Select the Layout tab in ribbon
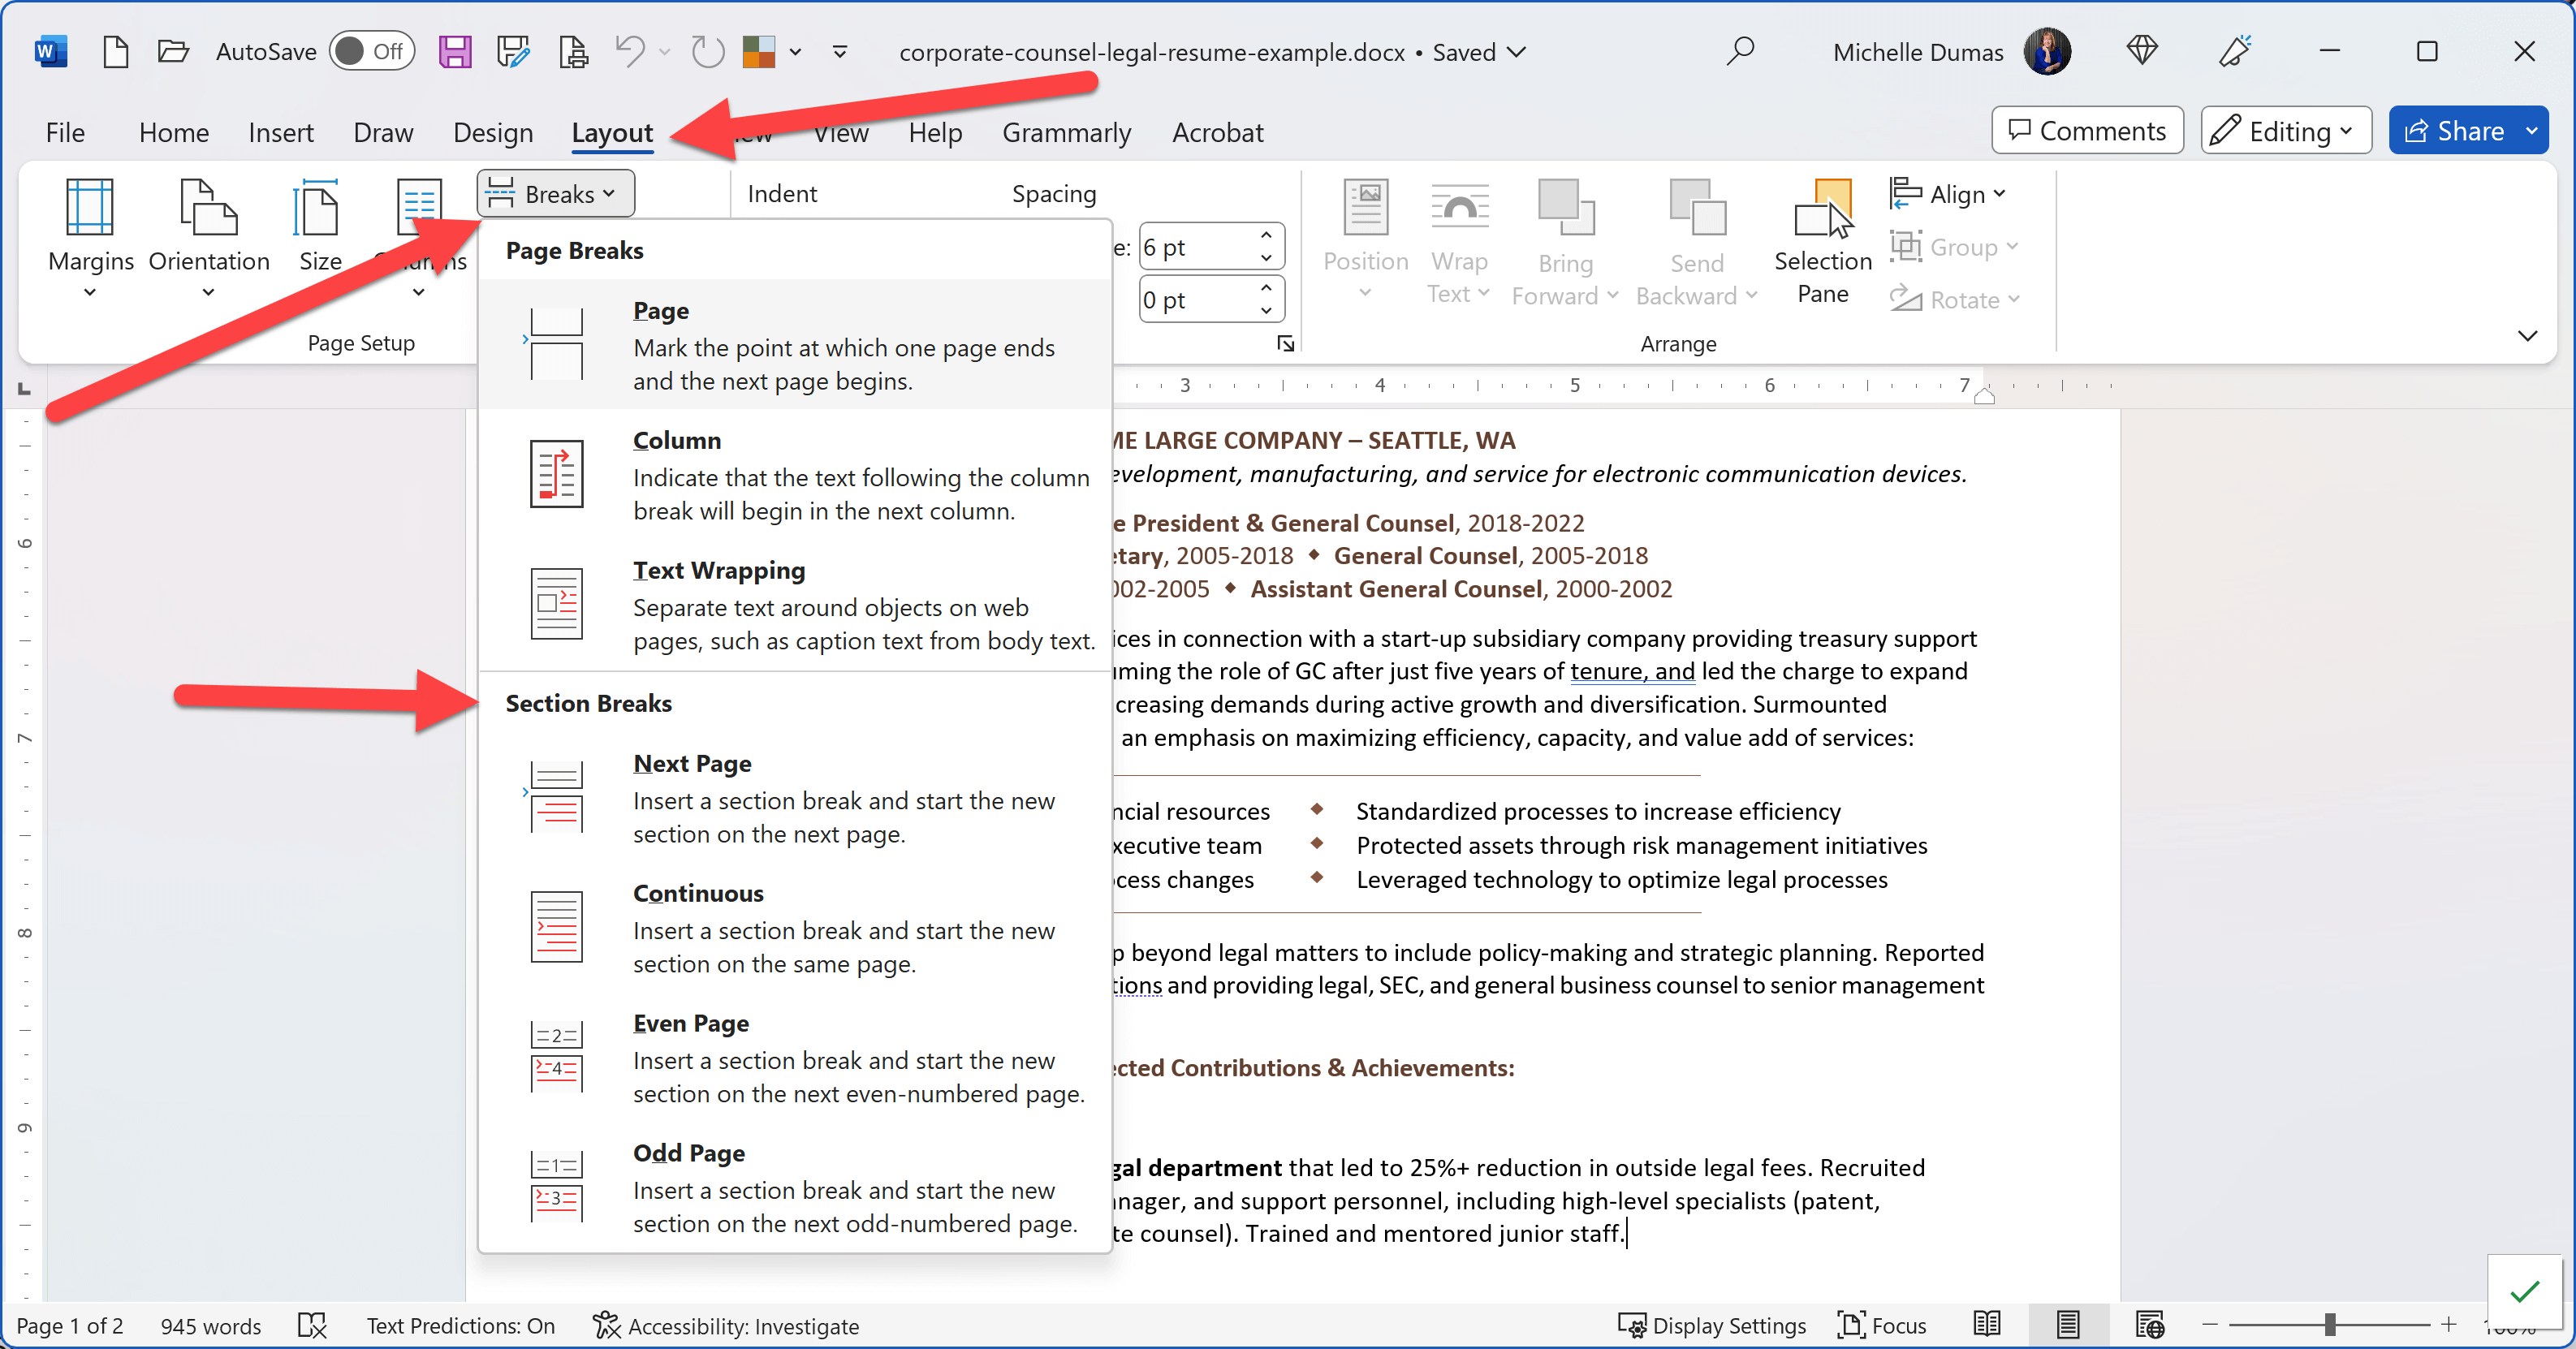2576x1349 pixels. 611,131
